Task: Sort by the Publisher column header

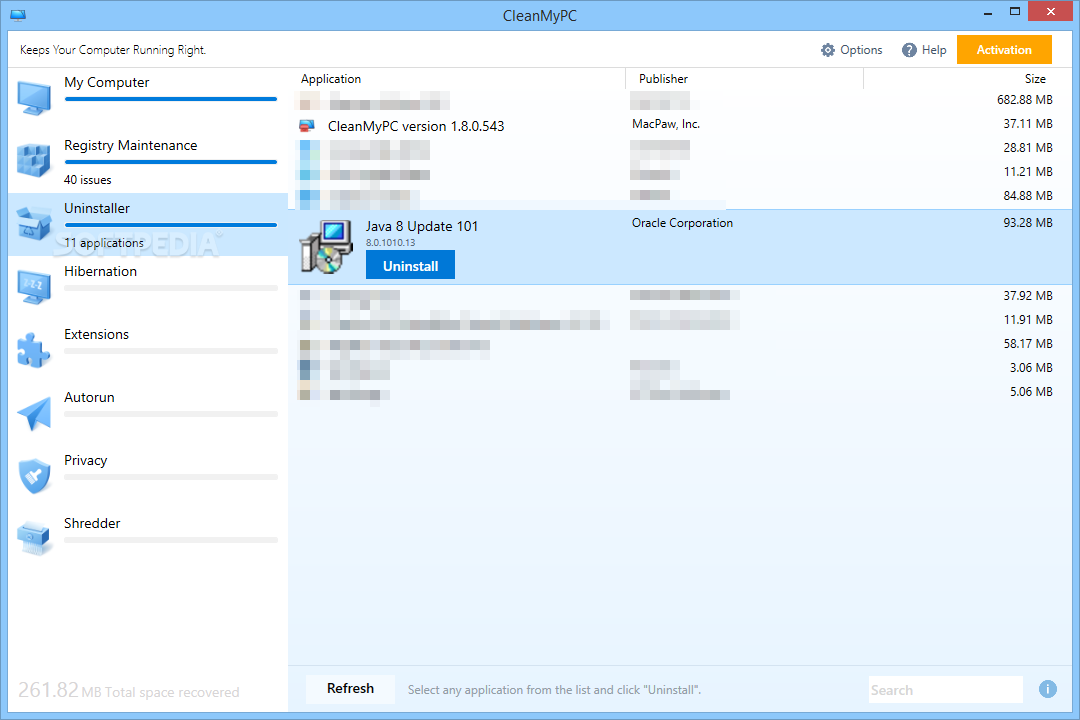Action: pyautogui.click(x=663, y=79)
